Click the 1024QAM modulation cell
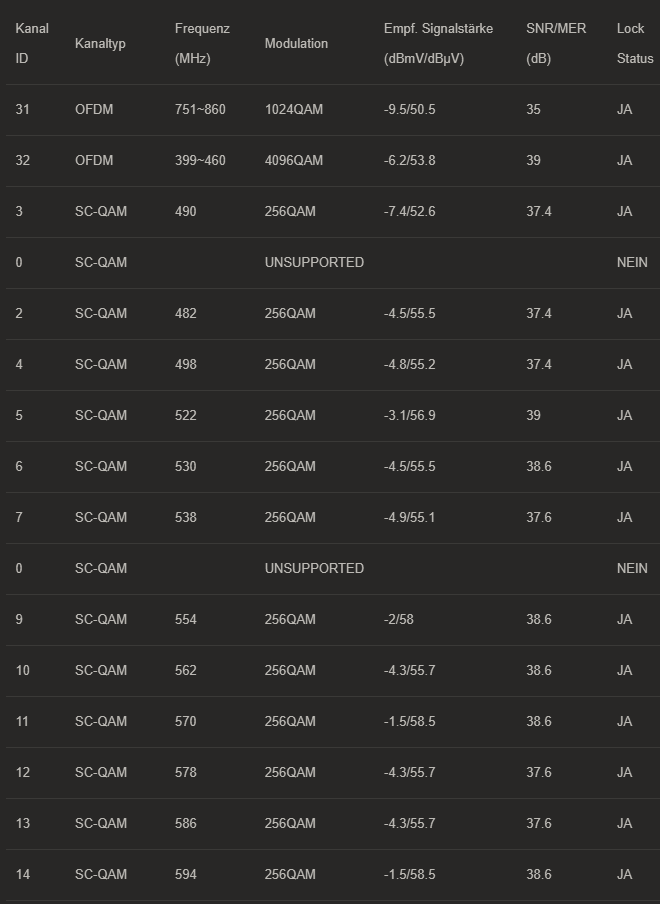The image size is (660, 904). [293, 110]
